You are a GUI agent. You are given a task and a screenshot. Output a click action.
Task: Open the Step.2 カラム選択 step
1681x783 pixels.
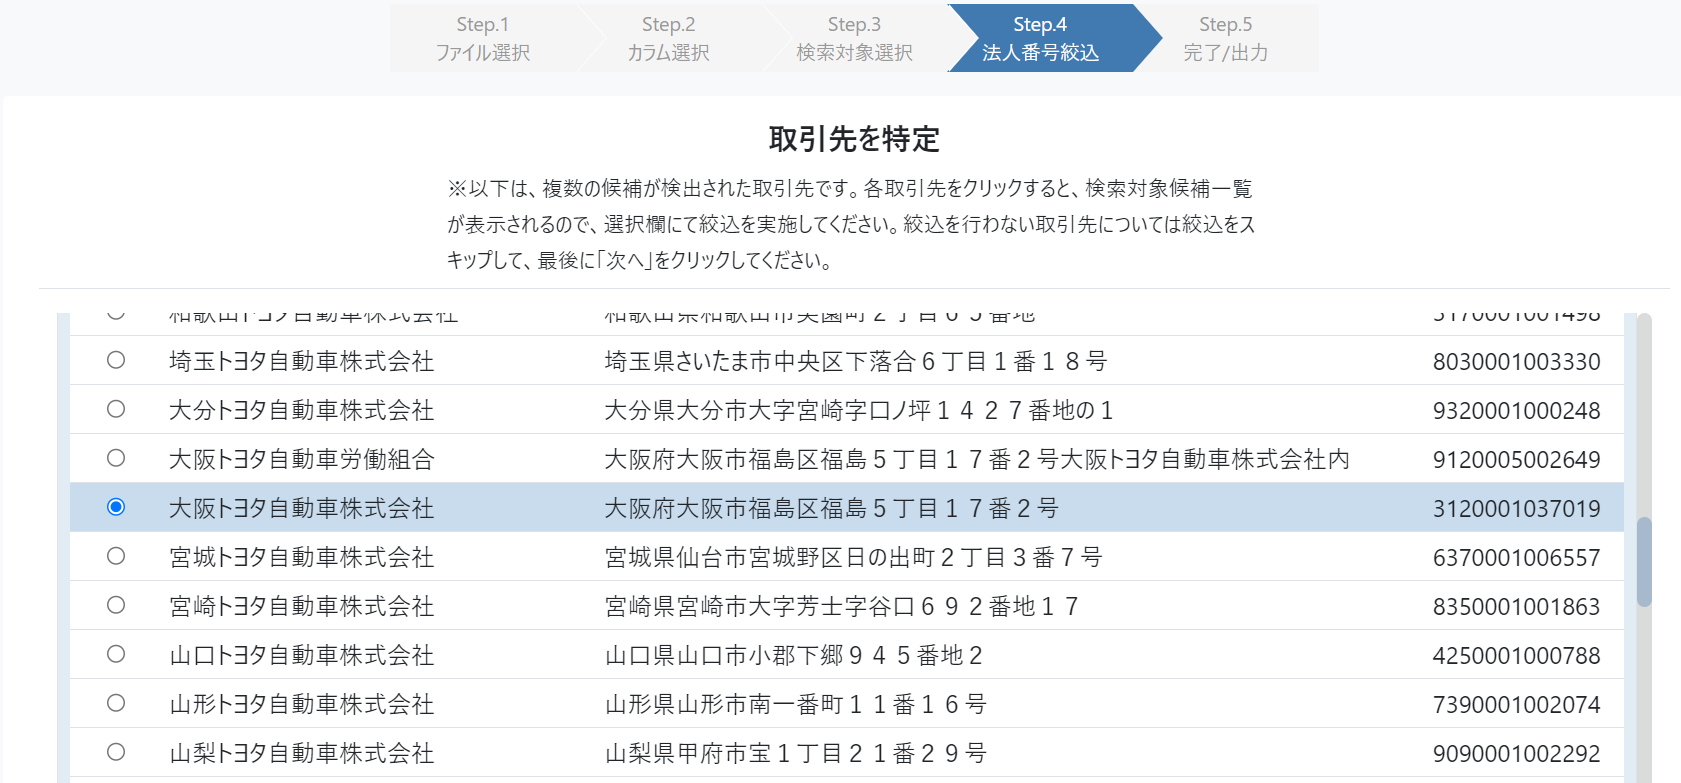click(x=668, y=38)
